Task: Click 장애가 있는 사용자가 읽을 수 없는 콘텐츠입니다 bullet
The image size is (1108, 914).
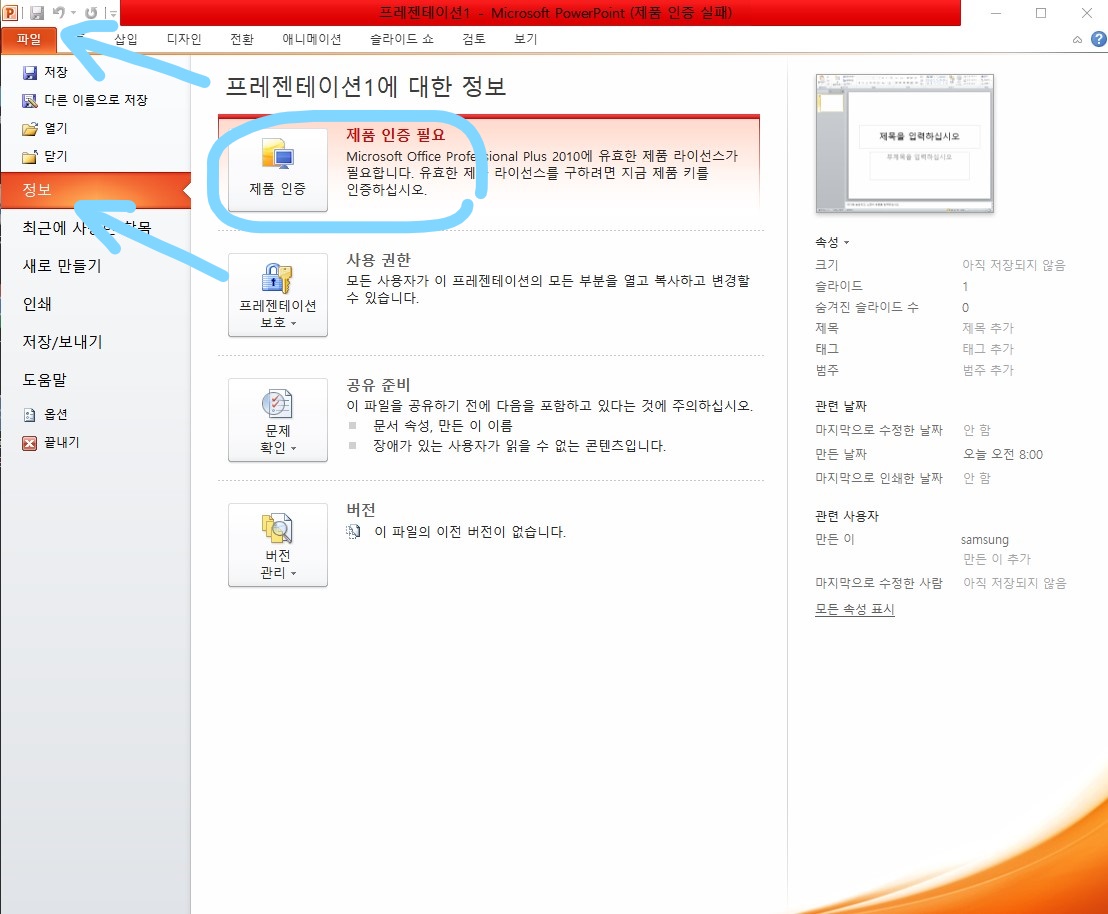Action: [x=519, y=446]
